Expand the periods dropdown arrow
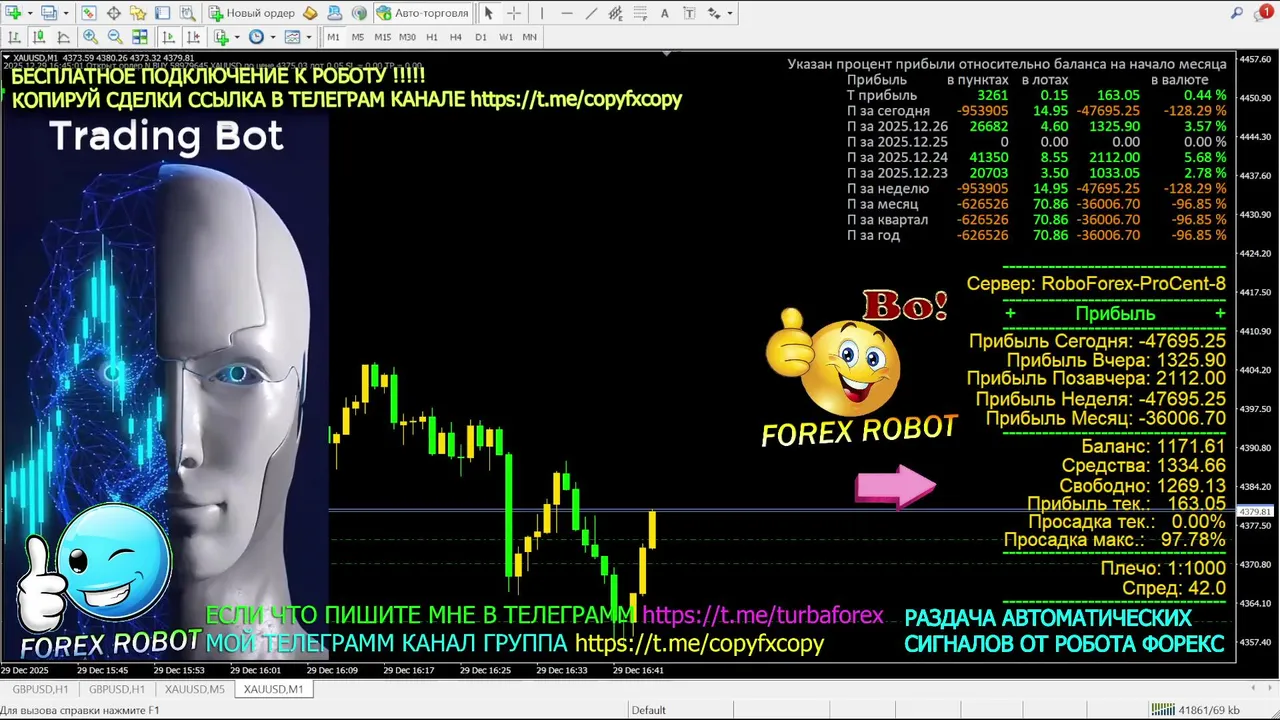Image resolution: width=1280 pixels, height=720 pixels. click(273, 37)
